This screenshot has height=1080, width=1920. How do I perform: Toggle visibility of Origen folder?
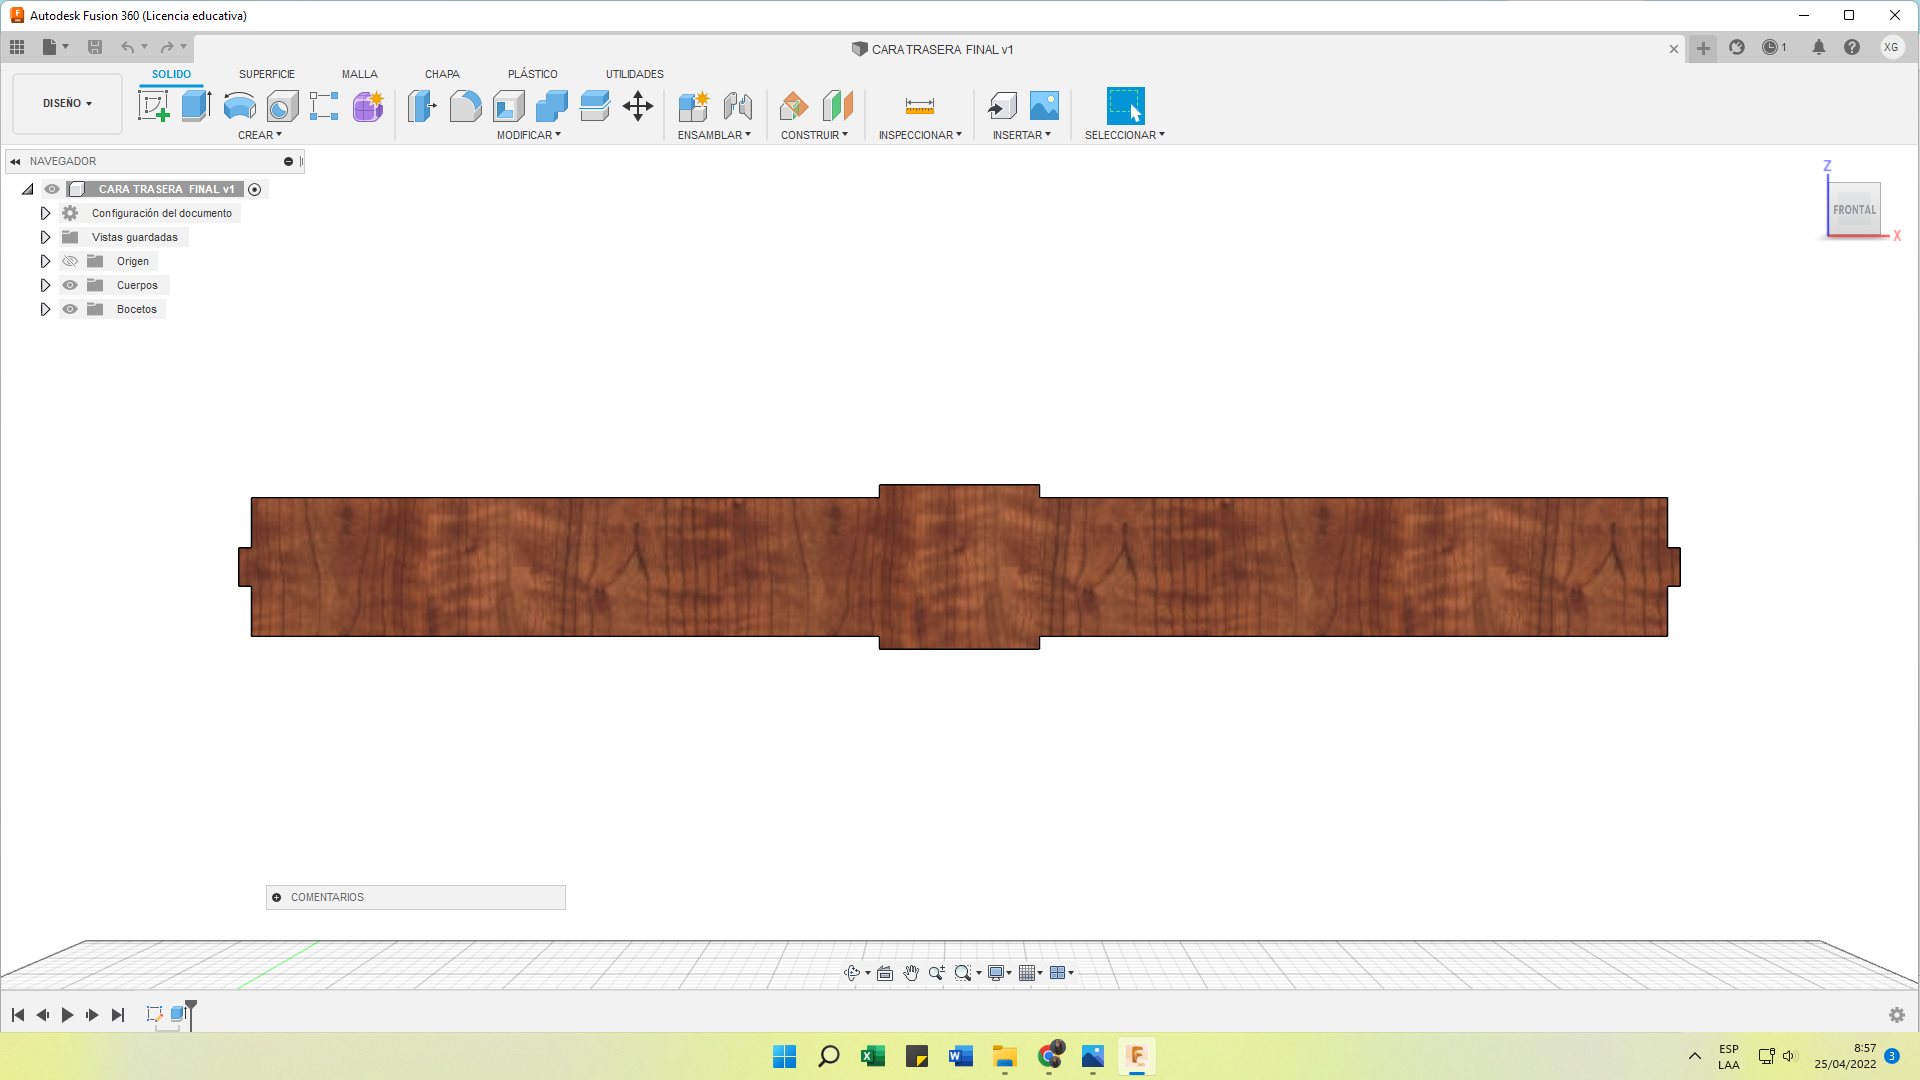[71, 261]
